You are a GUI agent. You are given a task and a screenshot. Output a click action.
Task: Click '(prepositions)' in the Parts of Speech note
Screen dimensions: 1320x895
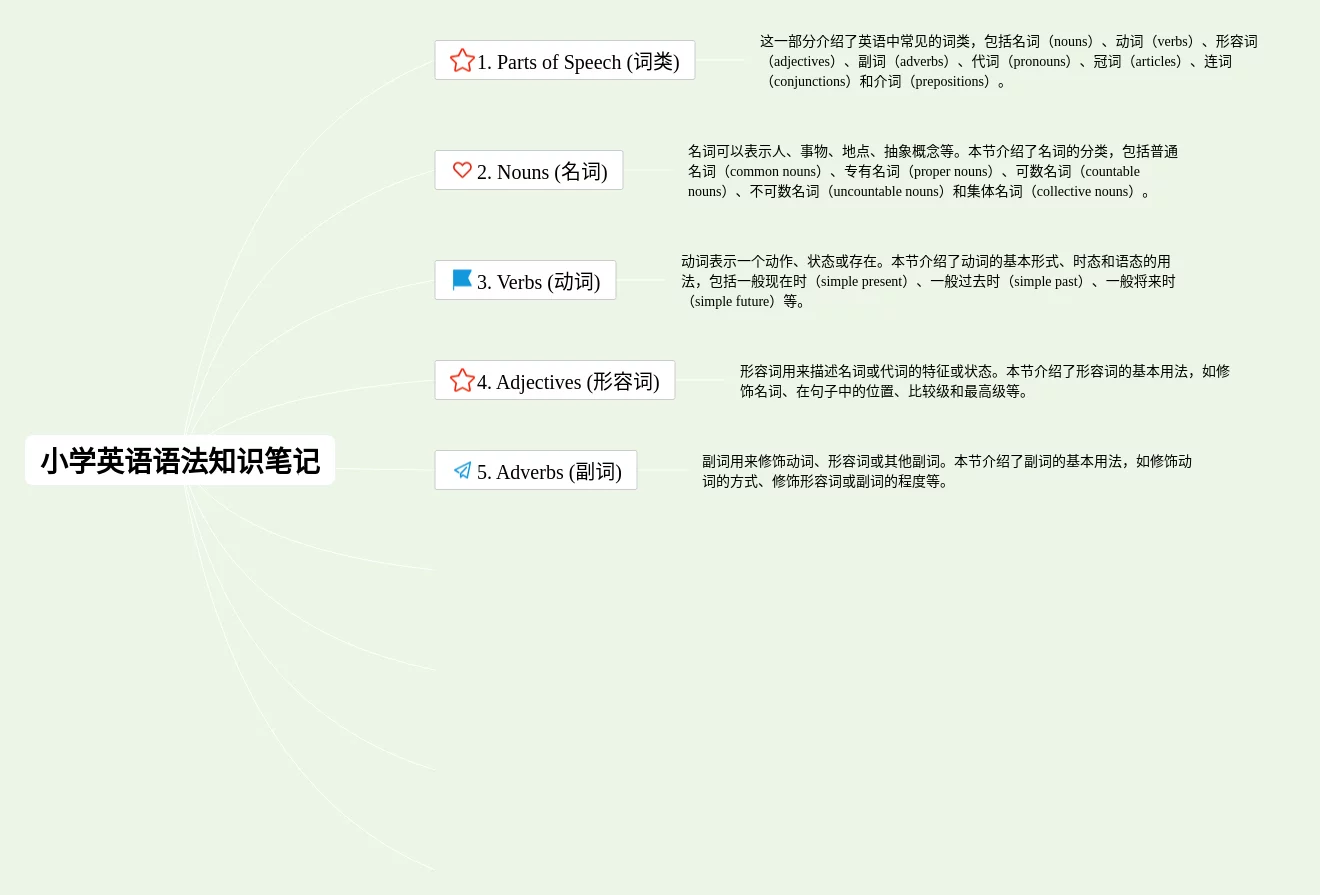(949, 82)
